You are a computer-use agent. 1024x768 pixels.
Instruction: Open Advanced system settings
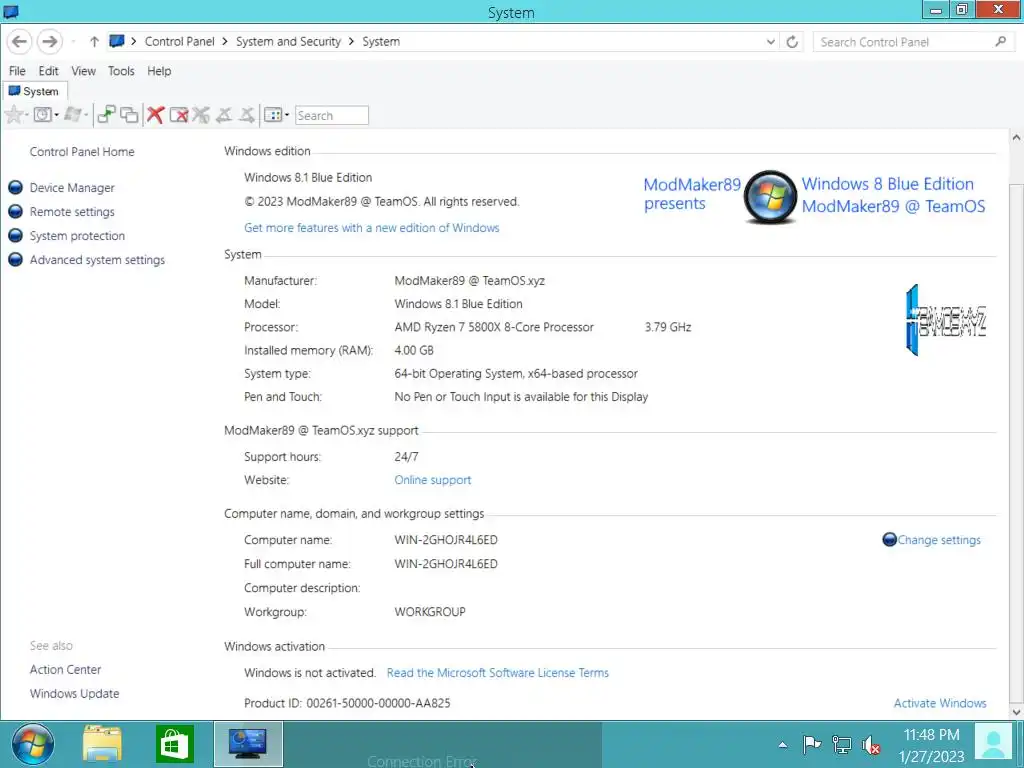click(x=97, y=259)
